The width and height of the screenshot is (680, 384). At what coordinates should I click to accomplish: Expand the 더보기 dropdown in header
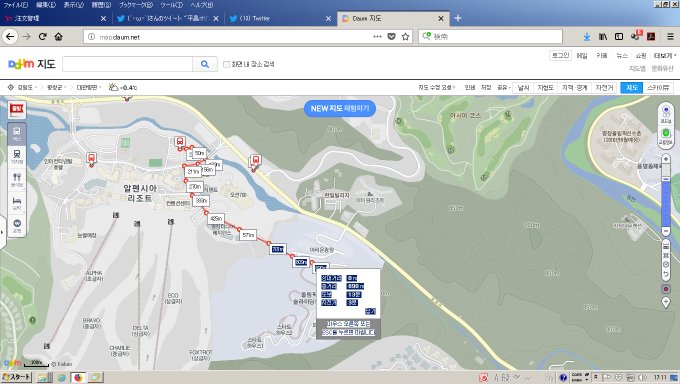(665, 56)
